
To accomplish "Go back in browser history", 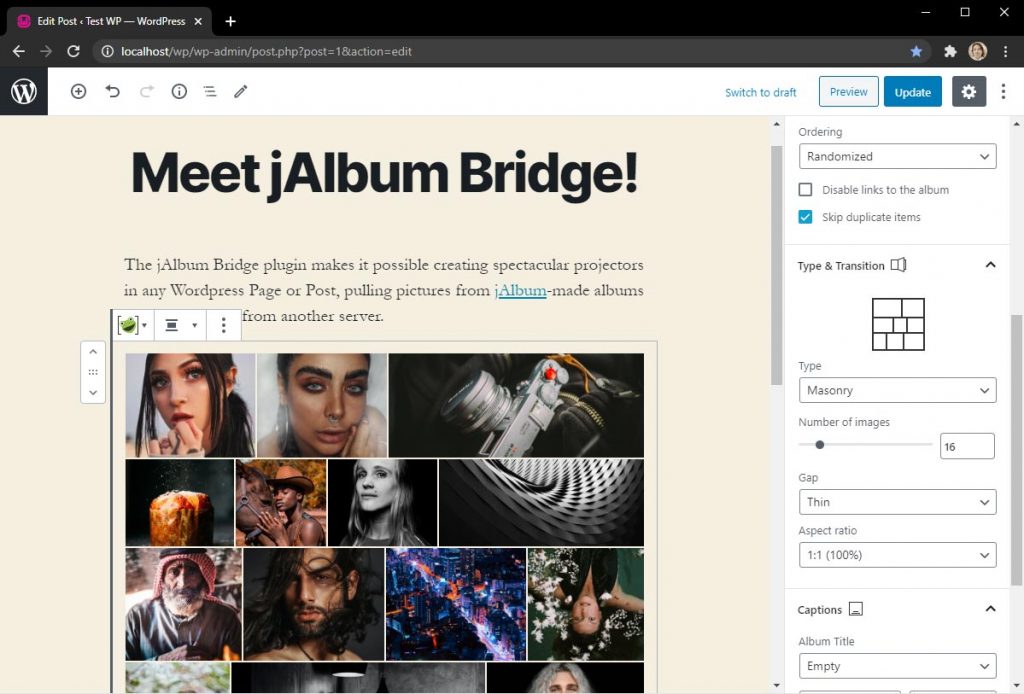I will coord(18,52).
